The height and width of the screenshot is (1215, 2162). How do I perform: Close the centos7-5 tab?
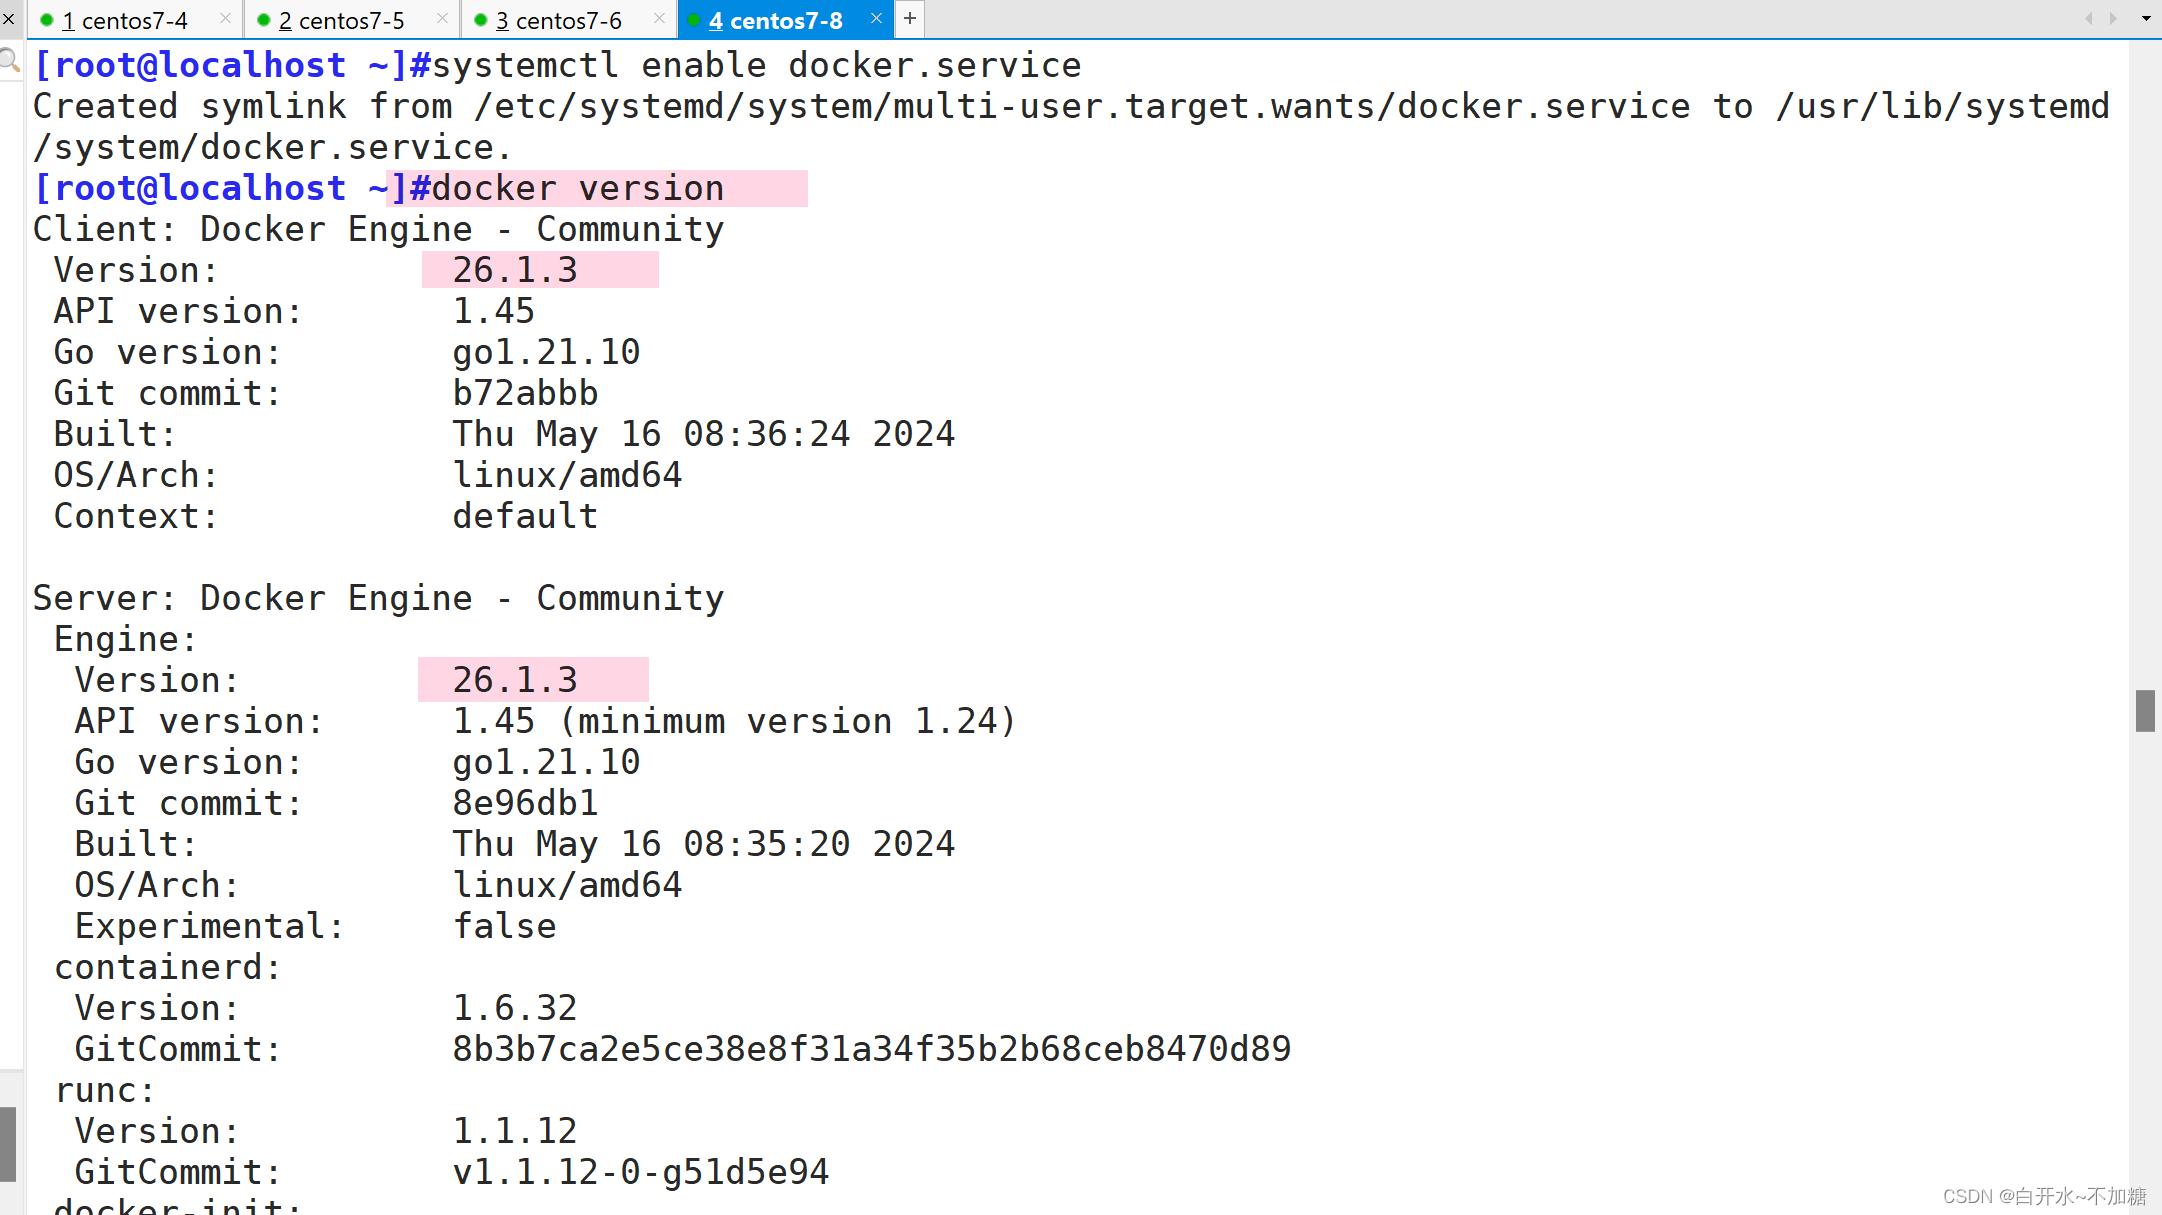(442, 19)
